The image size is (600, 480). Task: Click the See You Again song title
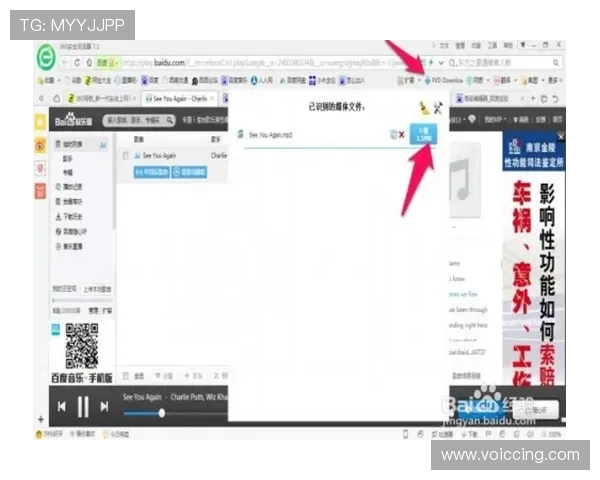(159, 156)
